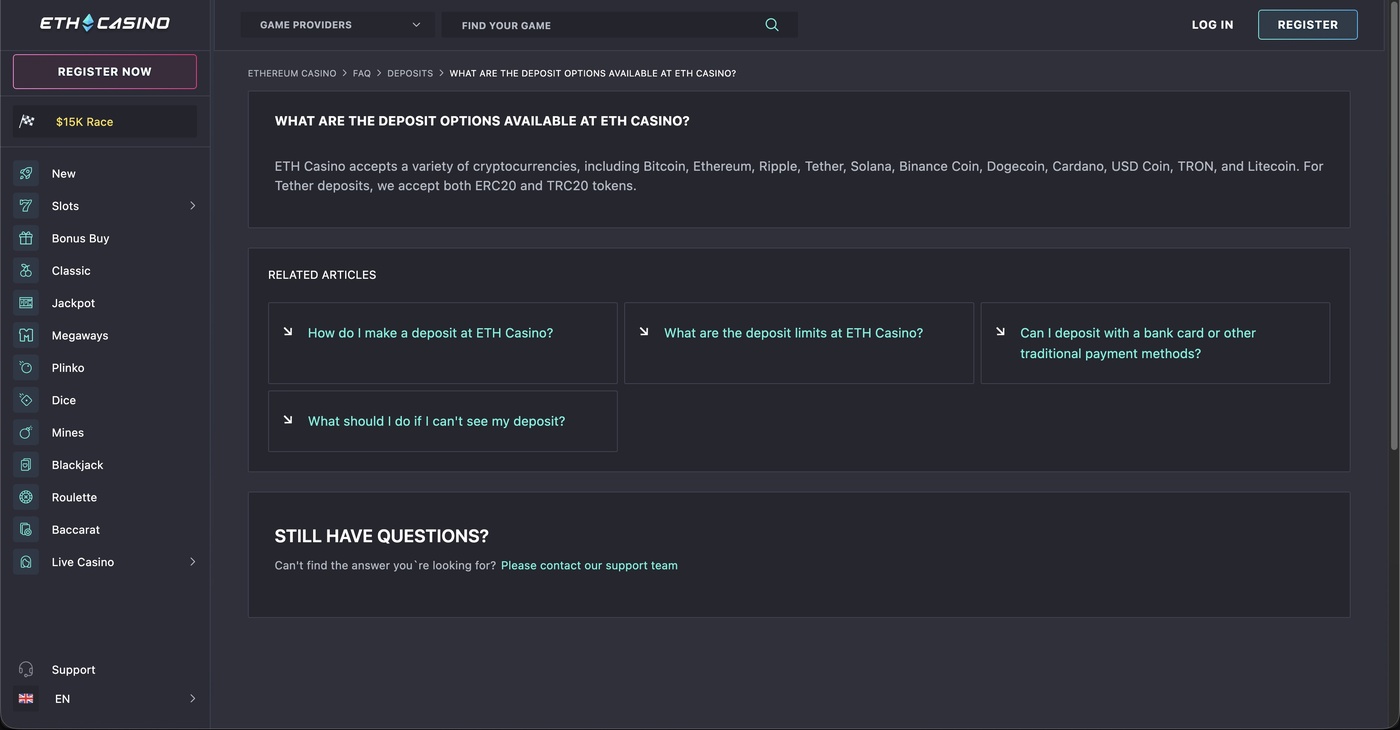This screenshot has height=730, width=1400.
Task: Go to FAQ breadcrumb link
Action: tap(362, 73)
